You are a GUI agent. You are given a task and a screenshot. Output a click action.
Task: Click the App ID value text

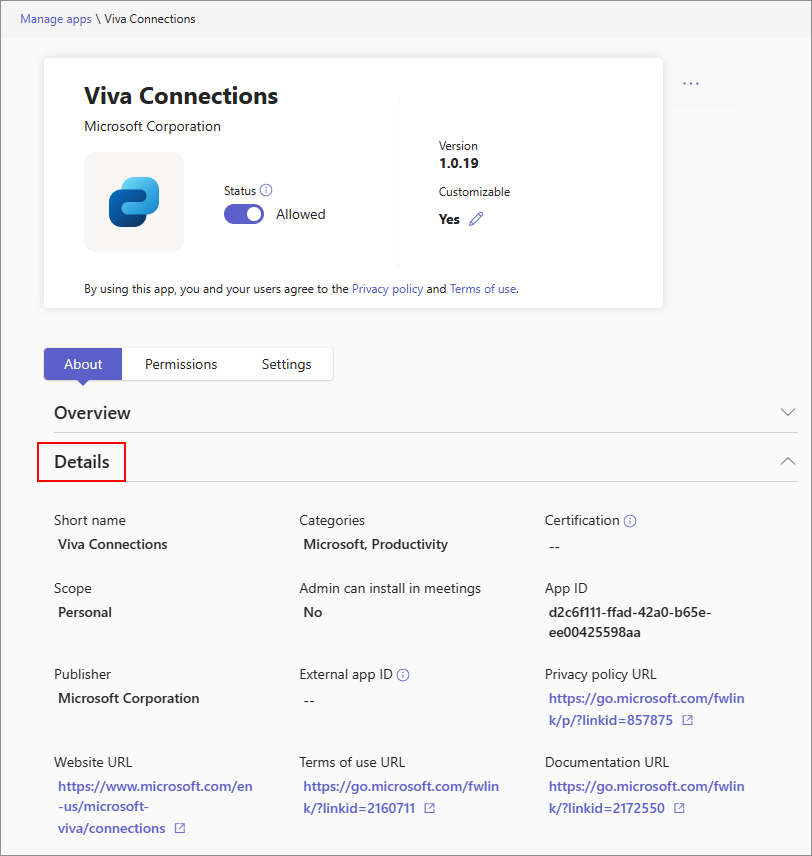click(630, 622)
